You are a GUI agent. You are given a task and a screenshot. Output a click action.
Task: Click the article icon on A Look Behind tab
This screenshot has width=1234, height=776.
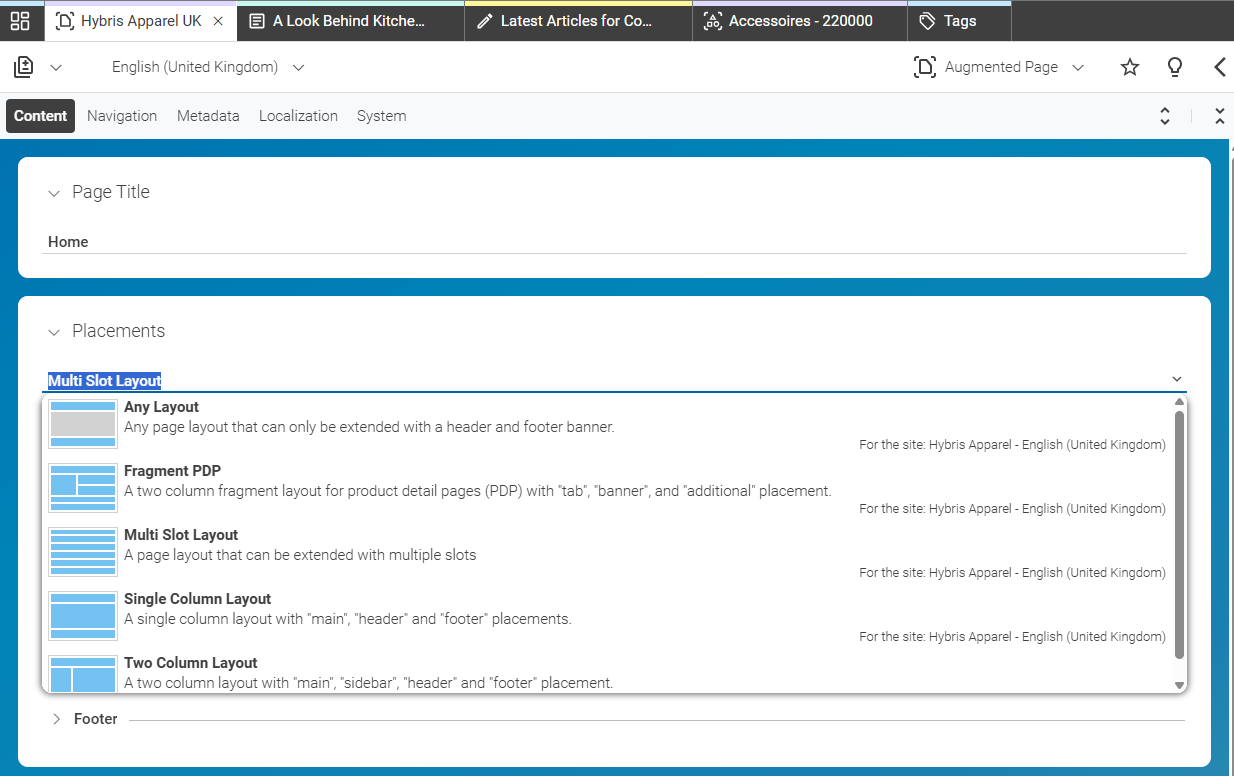tap(257, 21)
